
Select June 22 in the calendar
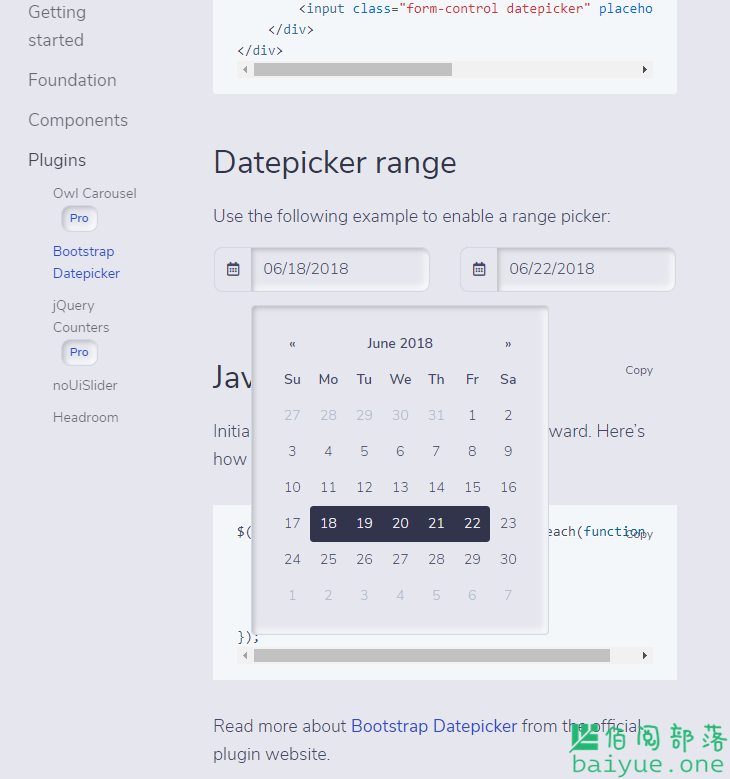coord(472,524)
